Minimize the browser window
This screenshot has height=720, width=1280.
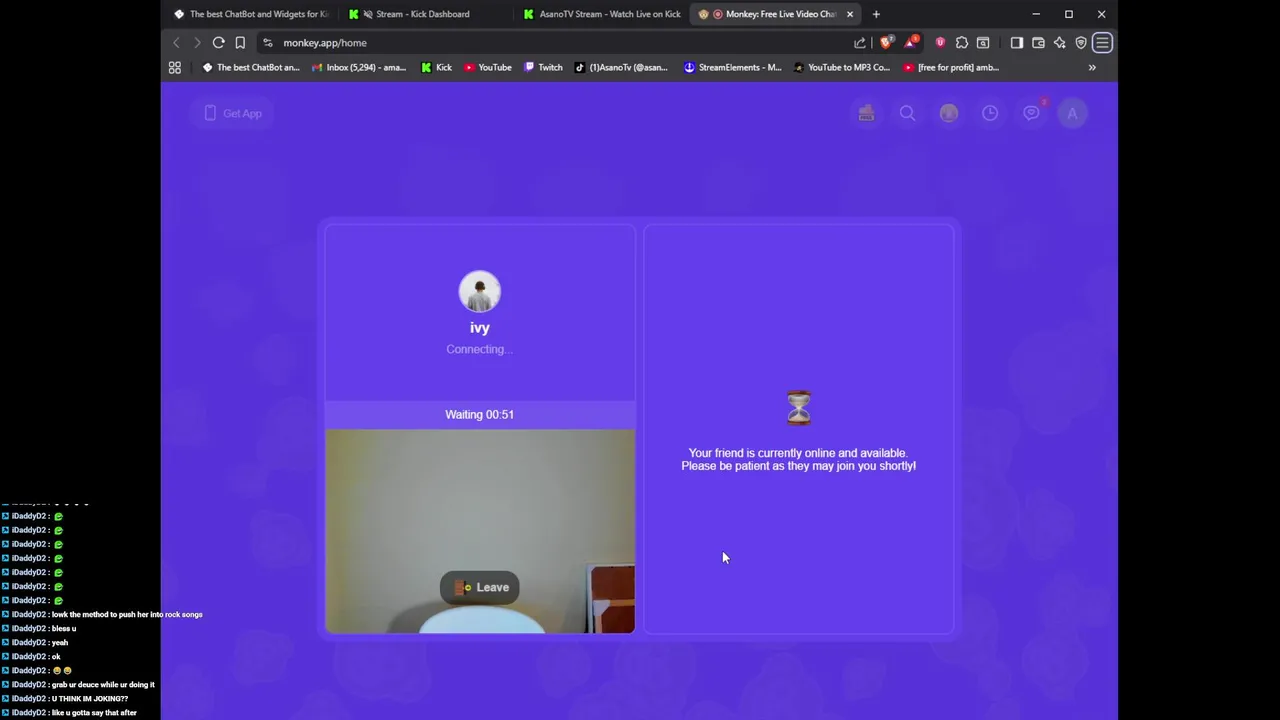click(1036, 14)
